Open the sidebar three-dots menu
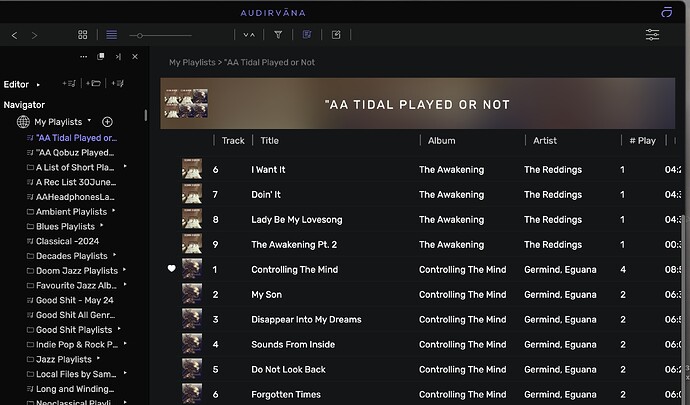The image size is (690, 405). tap(84, 57)
